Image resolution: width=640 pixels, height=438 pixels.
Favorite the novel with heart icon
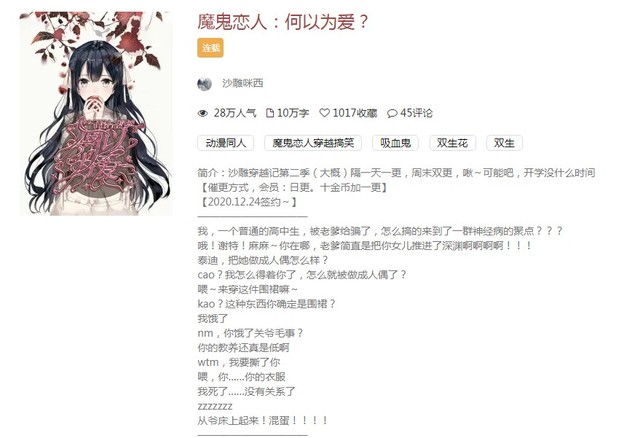pos(324,113)
